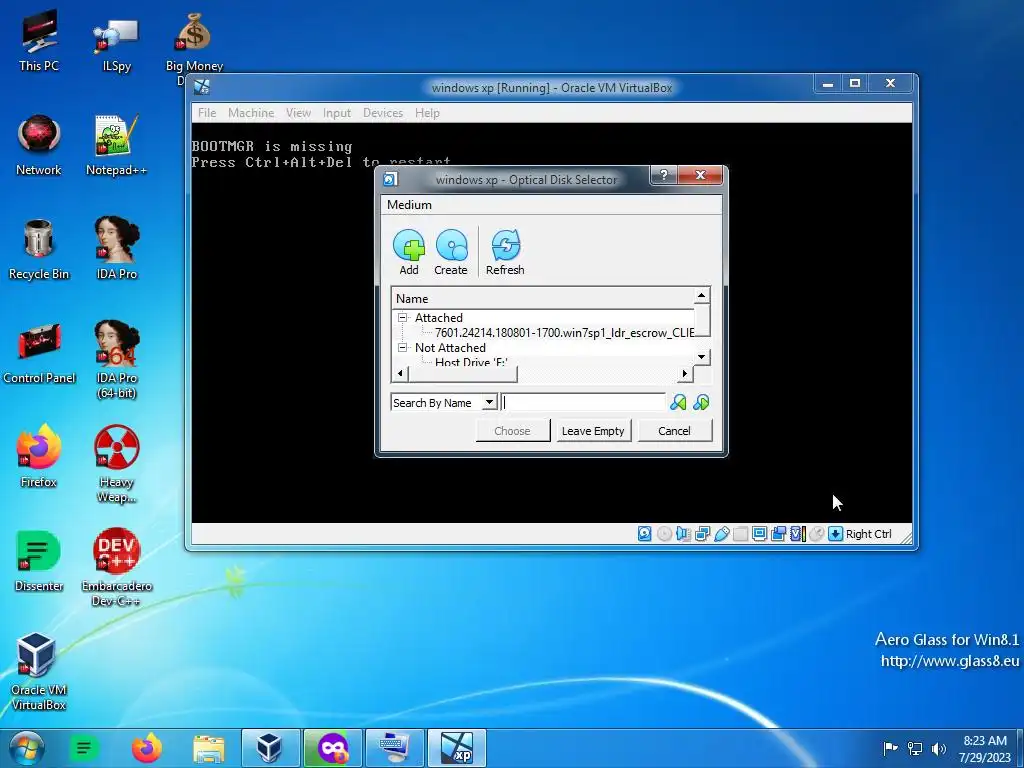Open the Windows Start button
The height and width of the screenshot is (768, 1024).
(27, 748)
